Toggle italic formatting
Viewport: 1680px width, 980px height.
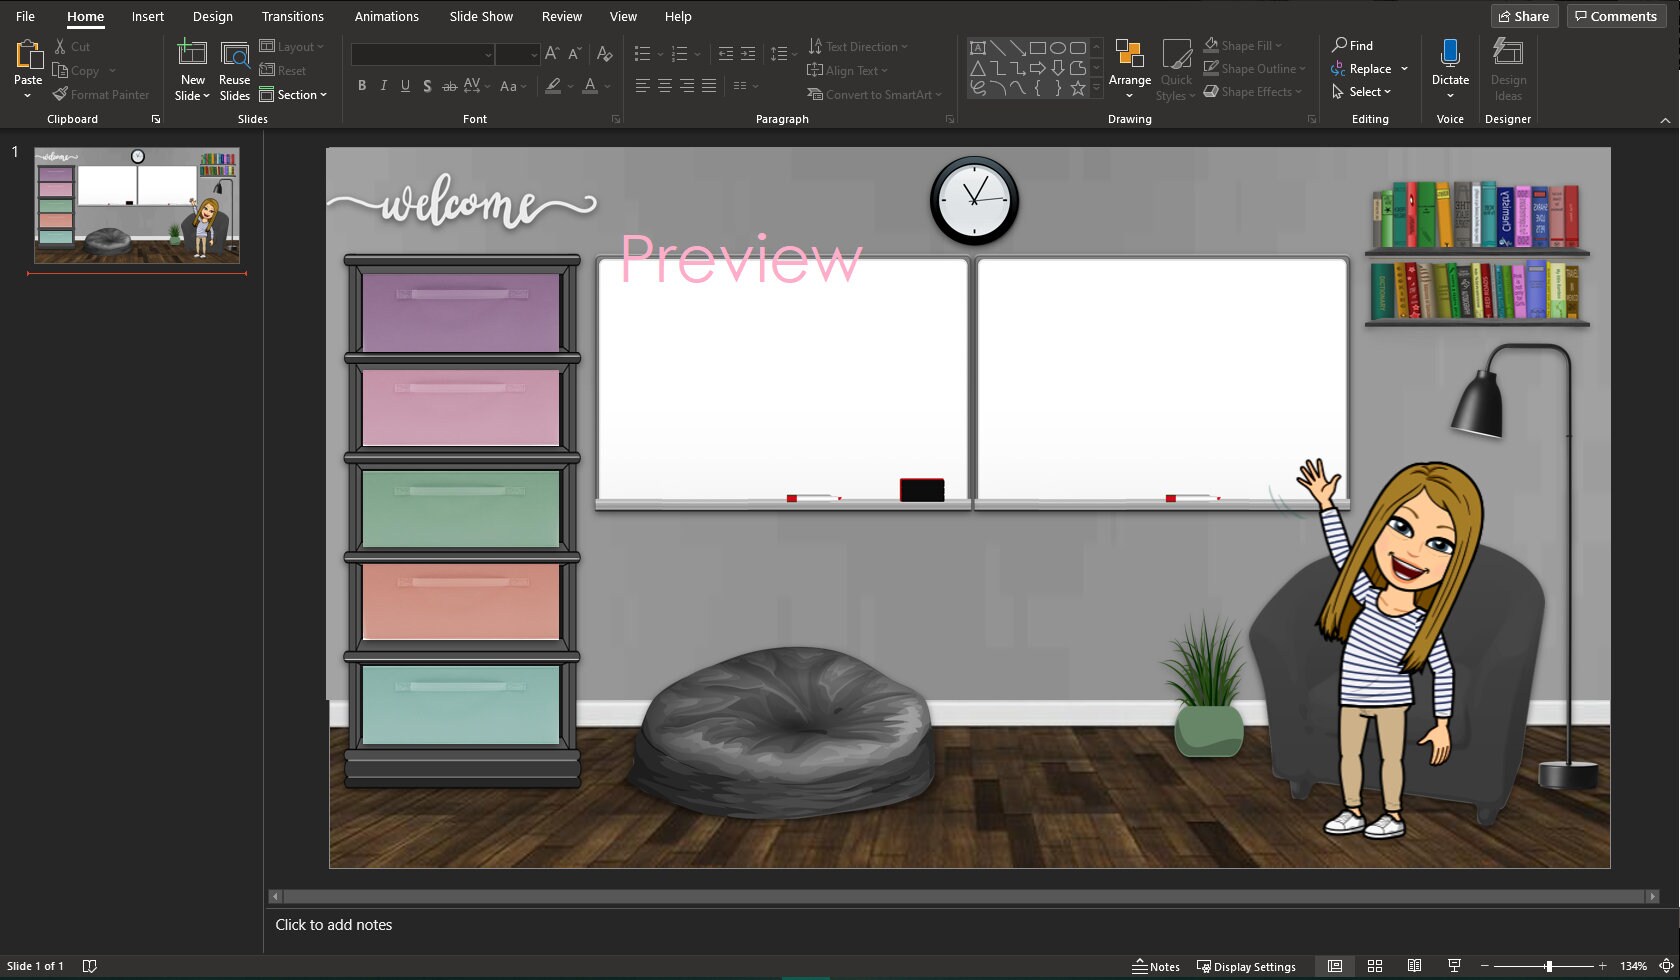[383, 86]
